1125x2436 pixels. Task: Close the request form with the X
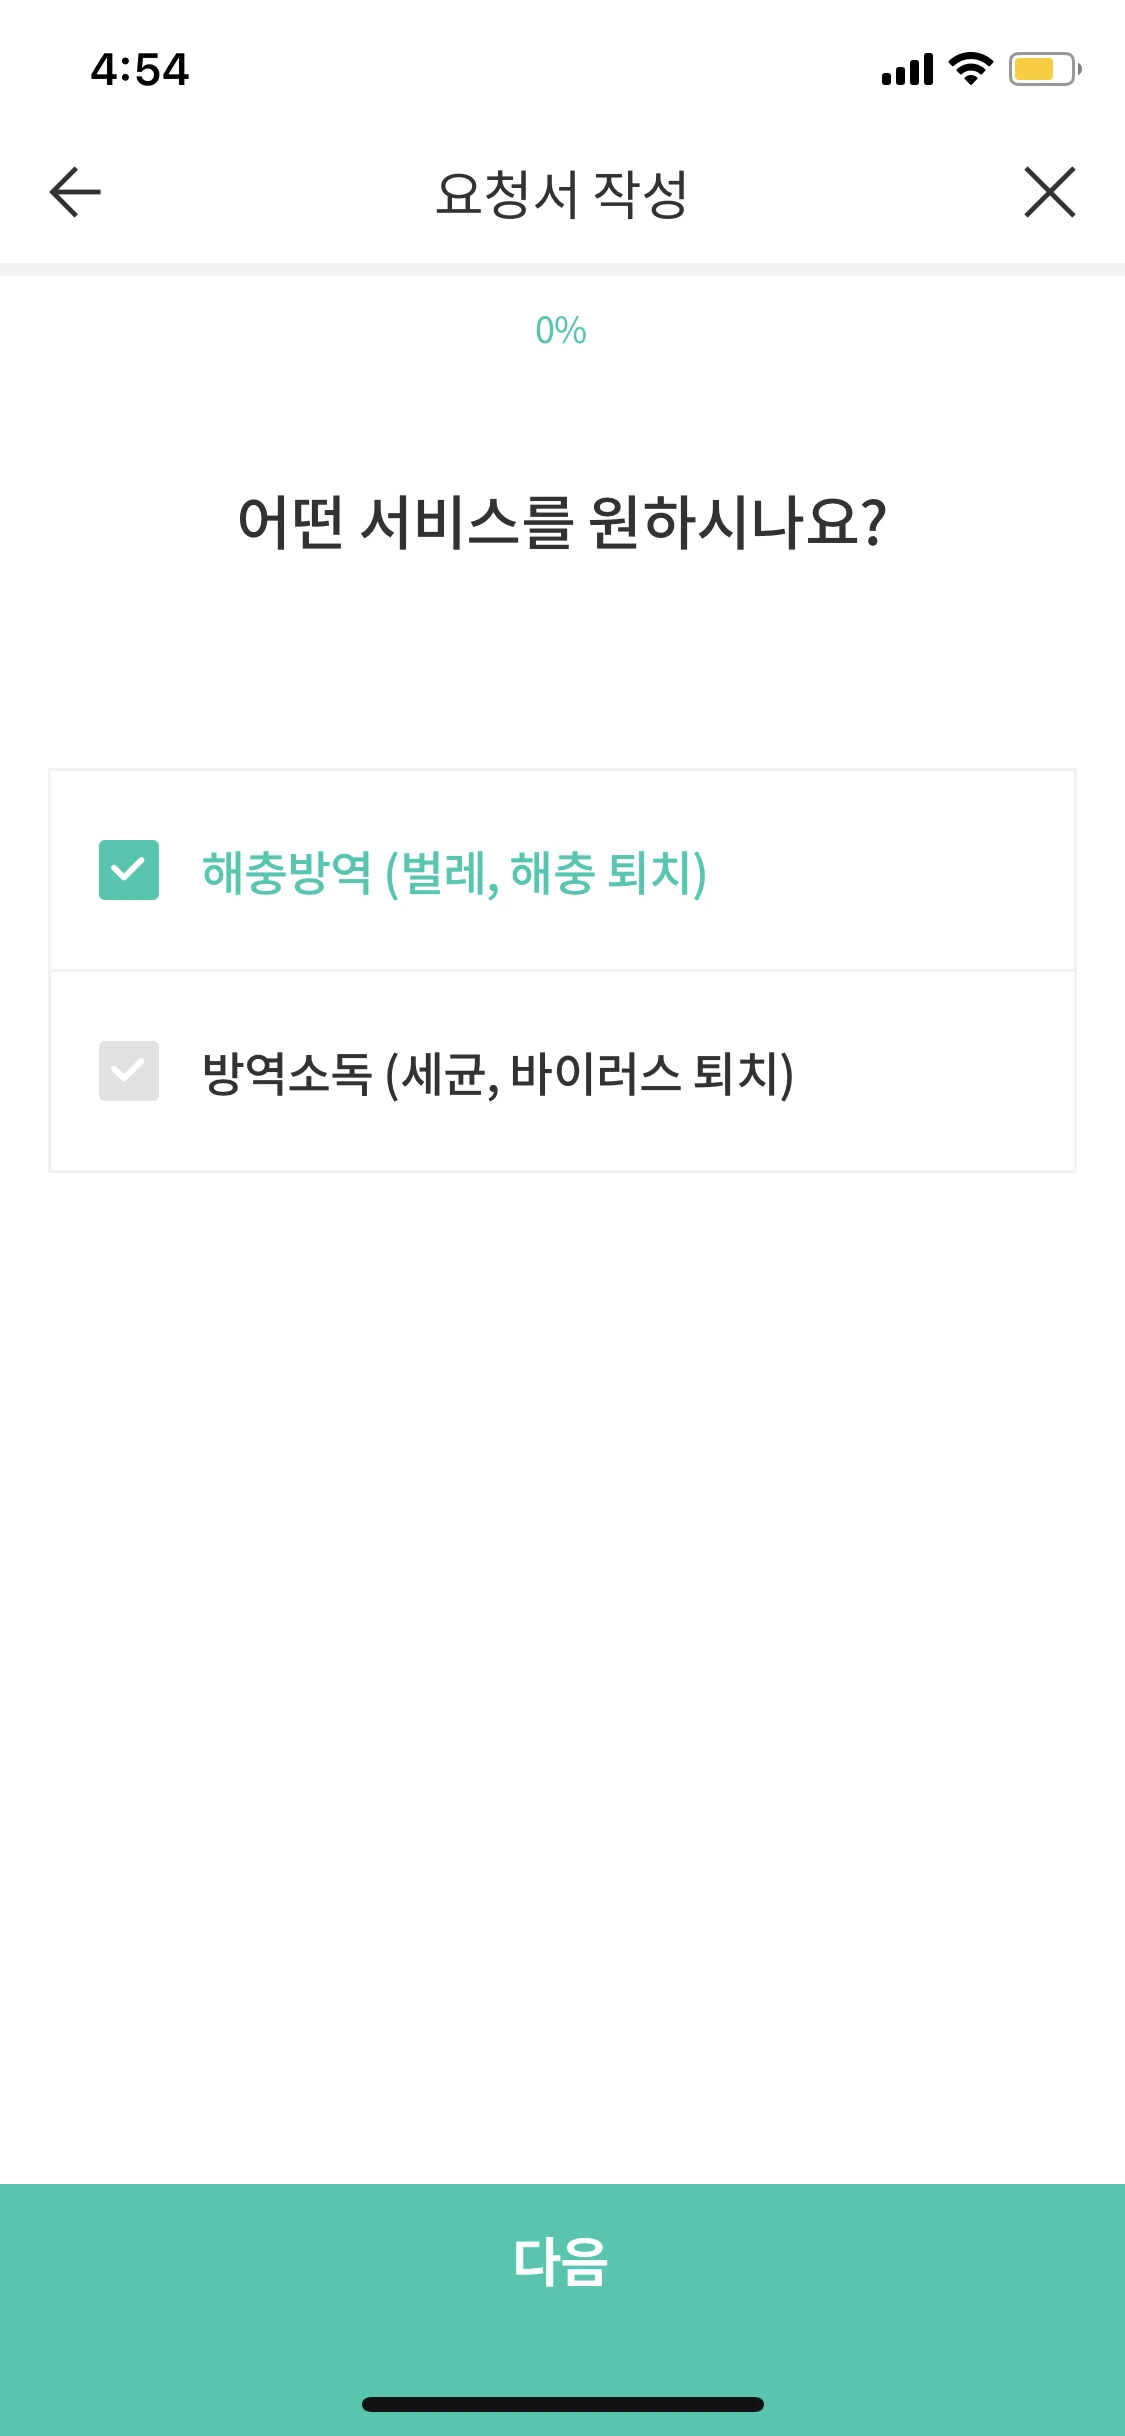[1051, 192]
